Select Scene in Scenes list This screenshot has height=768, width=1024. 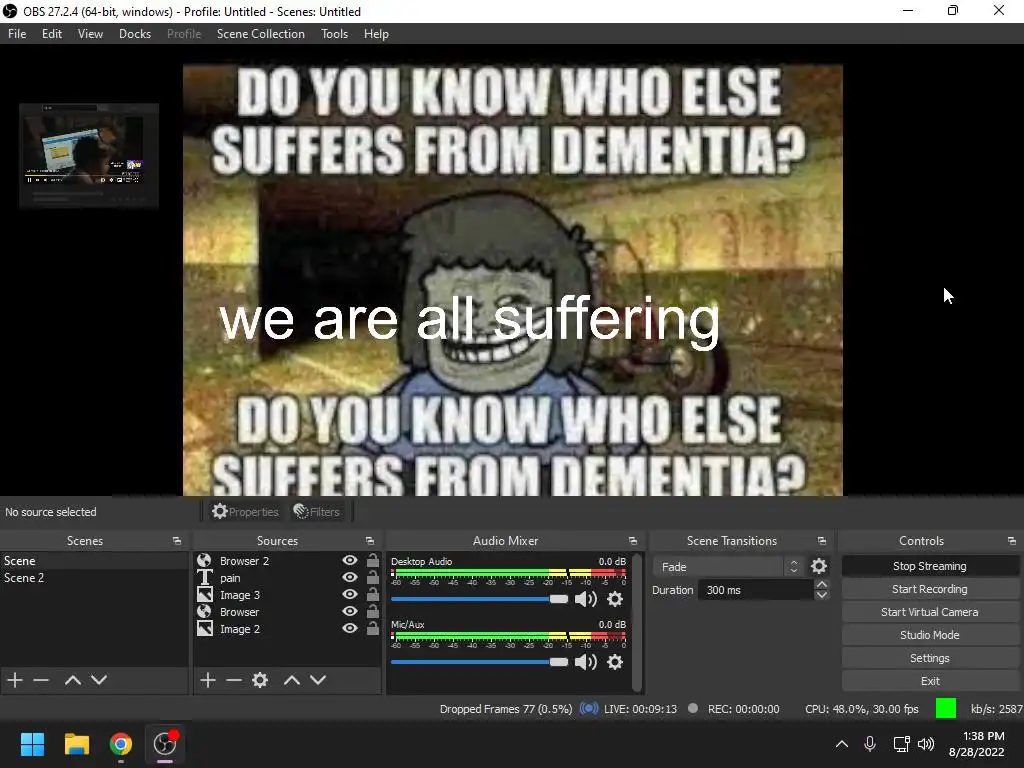coord(94,561)
